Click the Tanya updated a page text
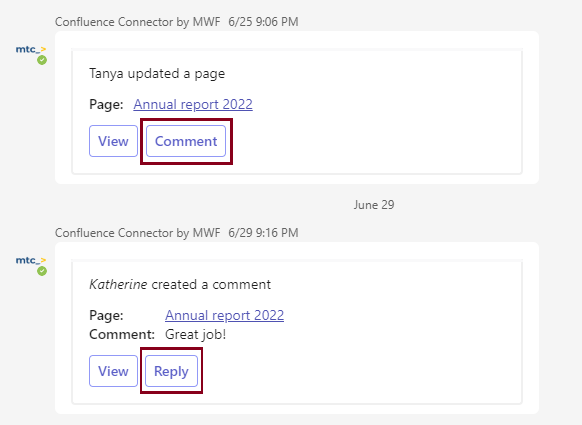The image size is (582, 425). pyautogui.click(x=157, y=73)
